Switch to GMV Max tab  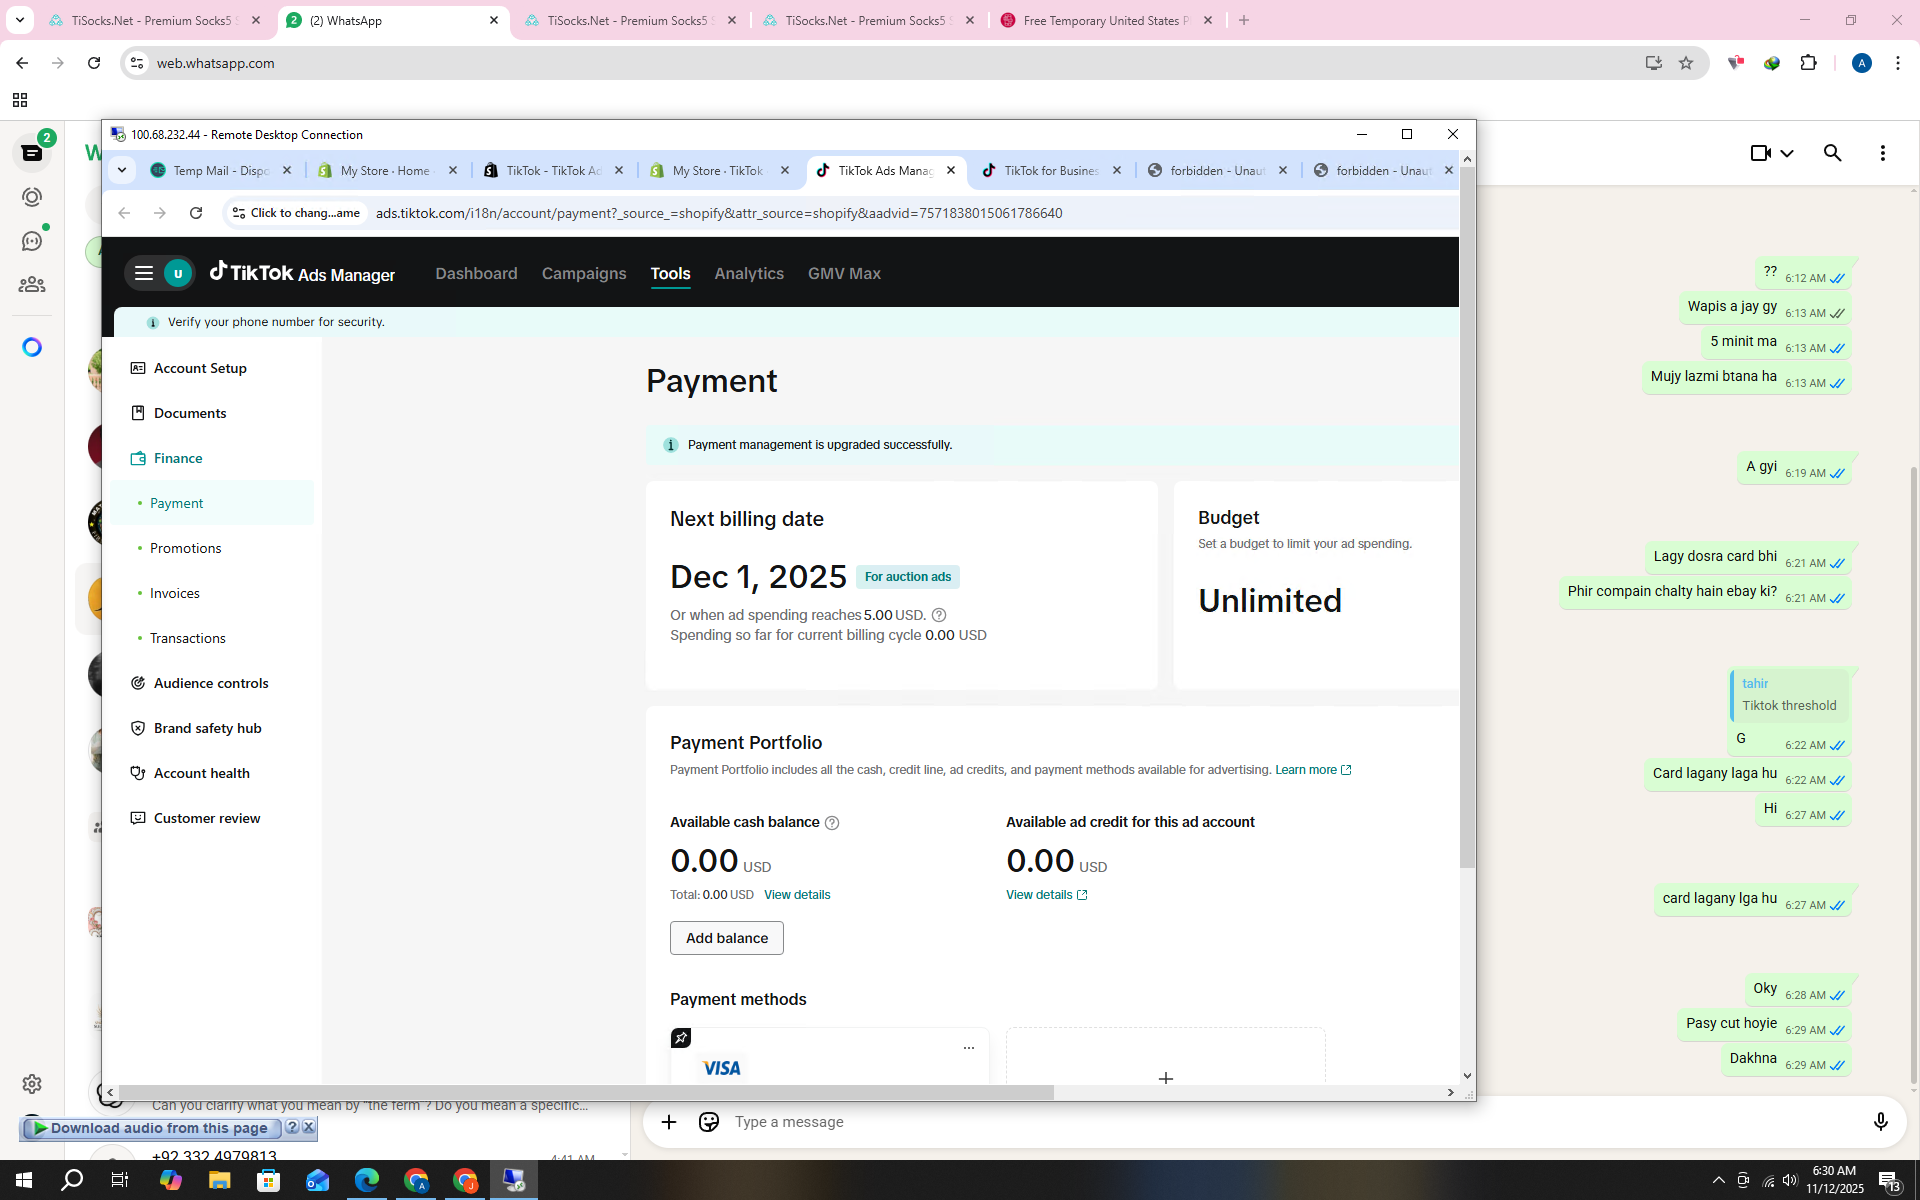pyautogui.click(x=844, y=273)
